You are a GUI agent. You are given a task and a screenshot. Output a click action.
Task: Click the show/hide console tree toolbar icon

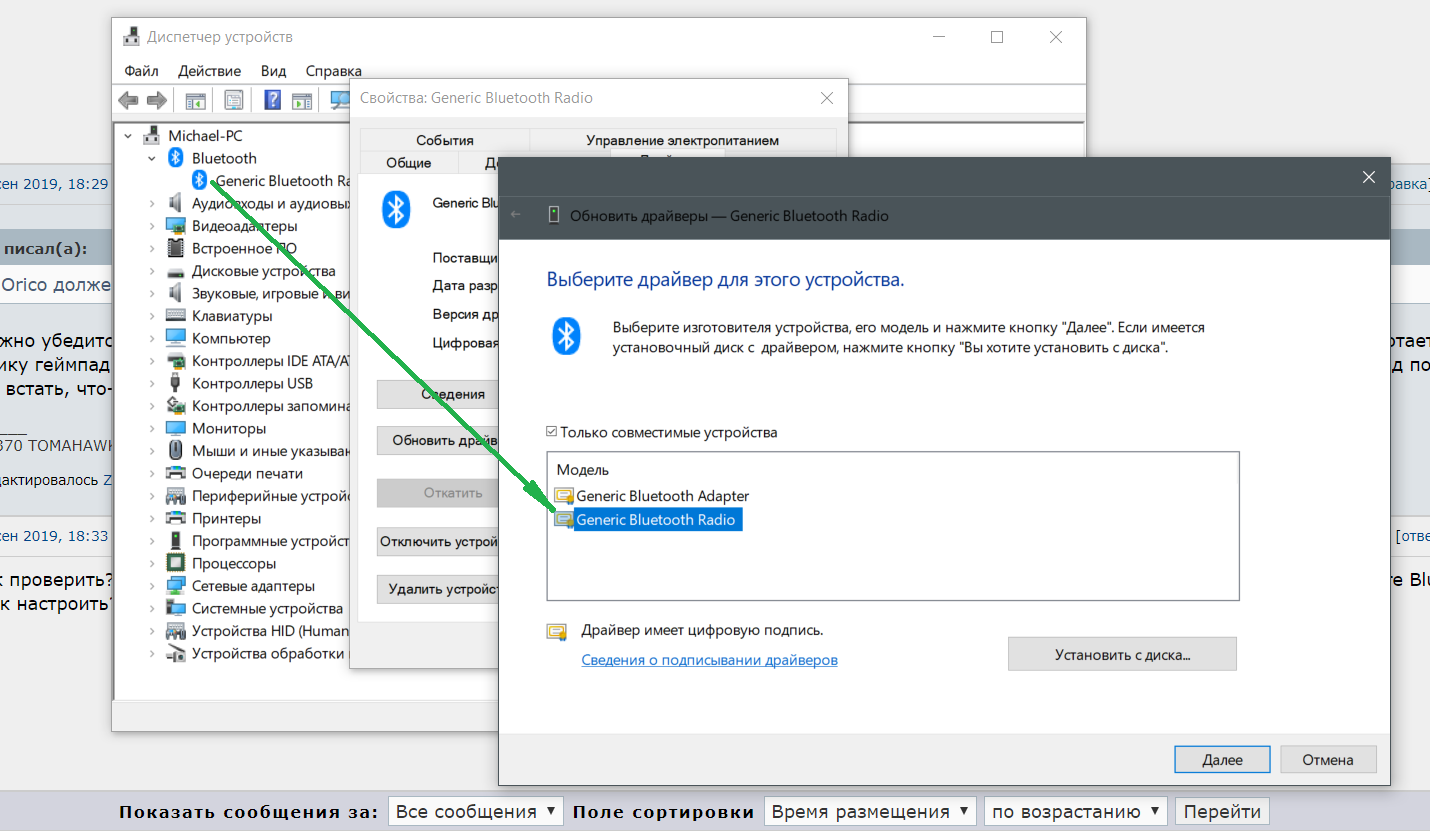coord(195,100)
